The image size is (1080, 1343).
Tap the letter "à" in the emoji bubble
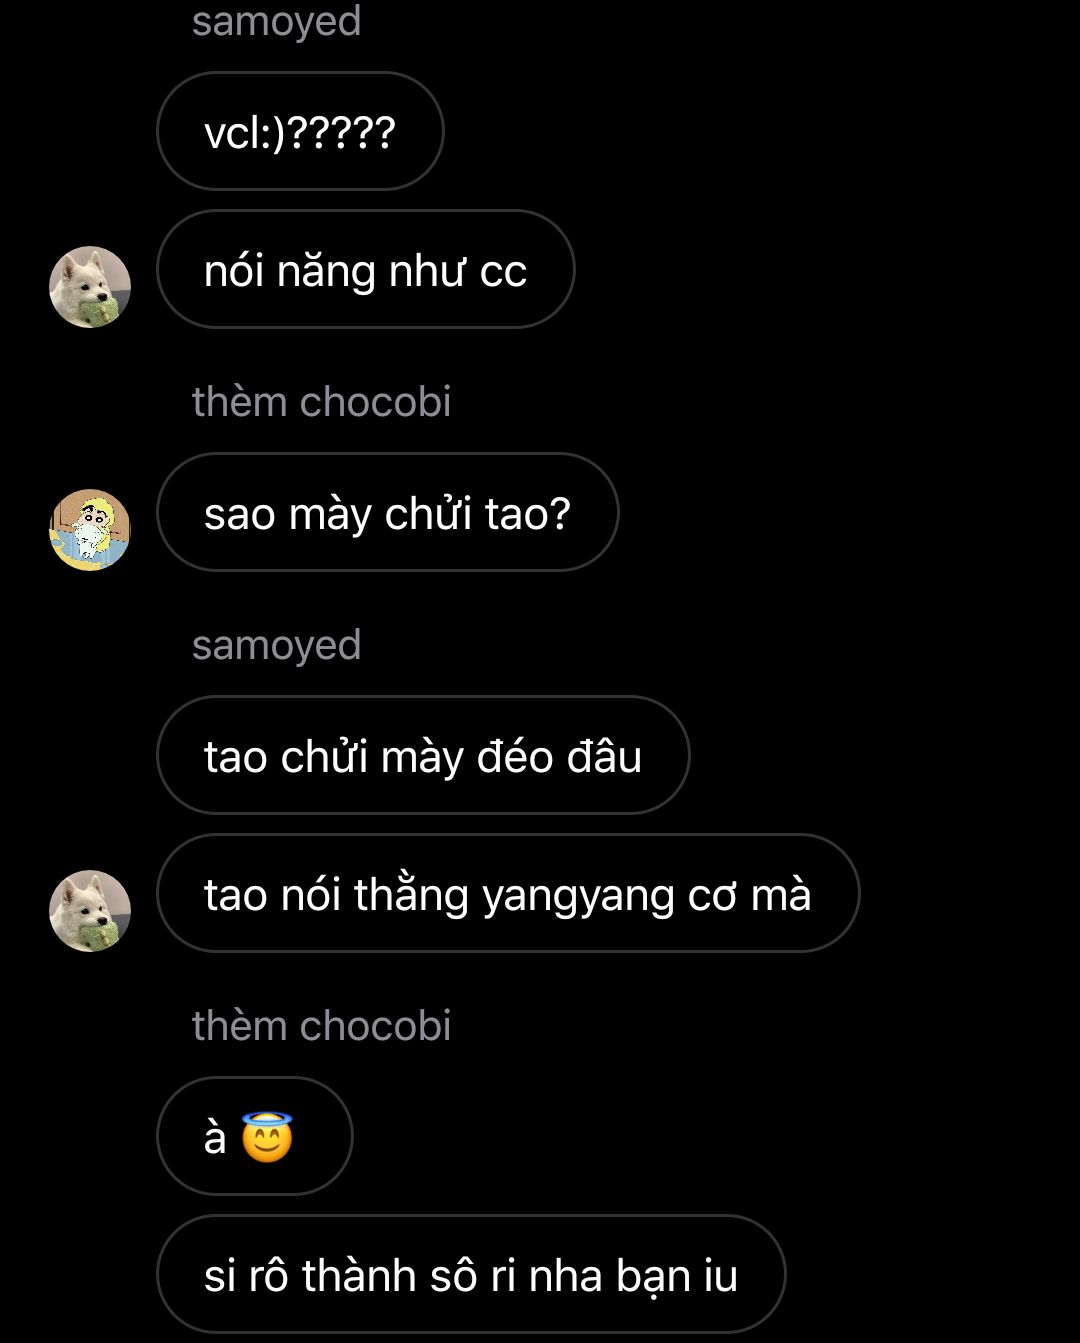click(x=215, y=1138)
